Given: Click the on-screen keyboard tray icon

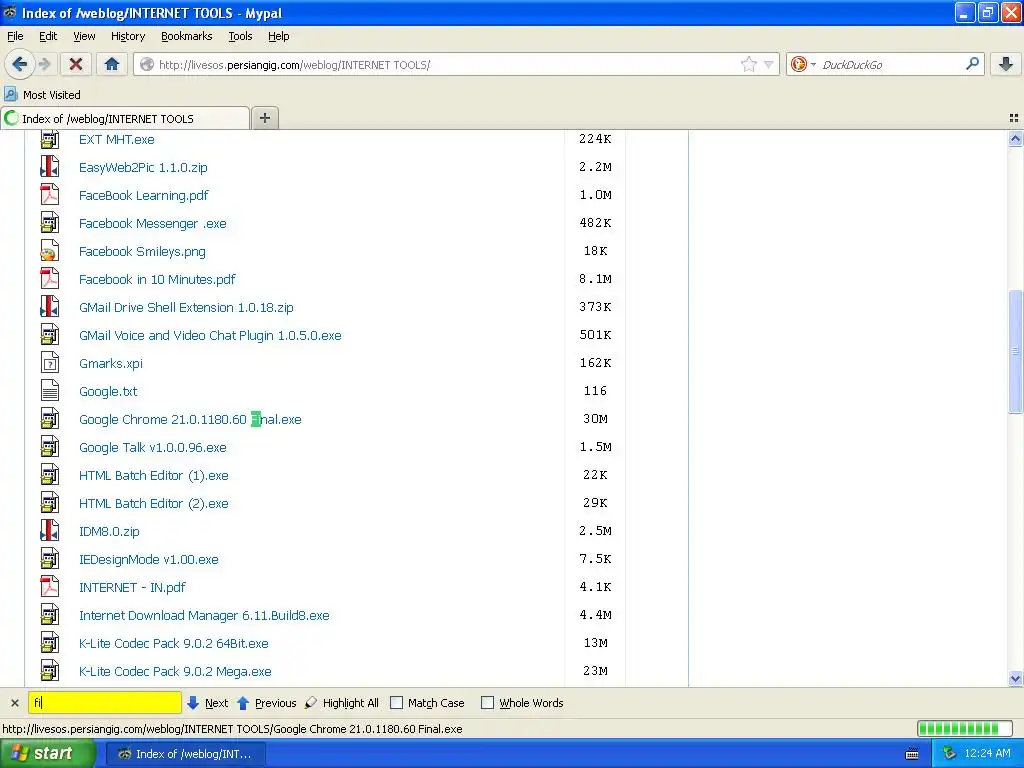Looking at the screenshot, I should tap(912, 754).
